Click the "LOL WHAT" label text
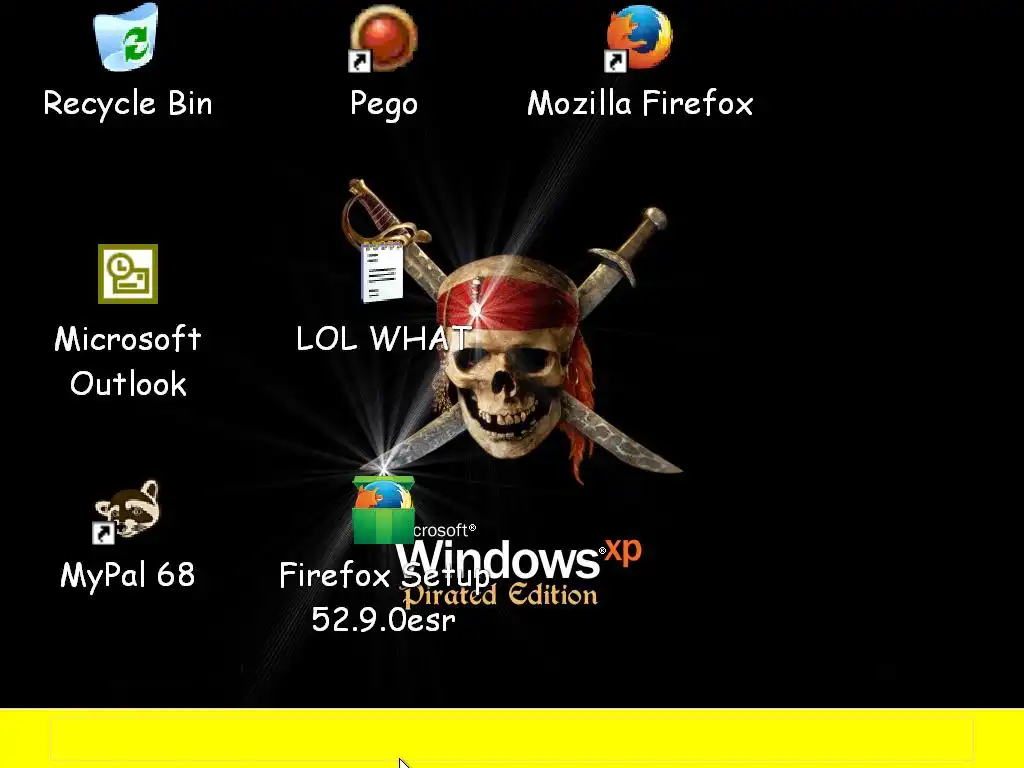Viewport: 1024px width, 768px height. pyautogui.click(x=383, y=339)
